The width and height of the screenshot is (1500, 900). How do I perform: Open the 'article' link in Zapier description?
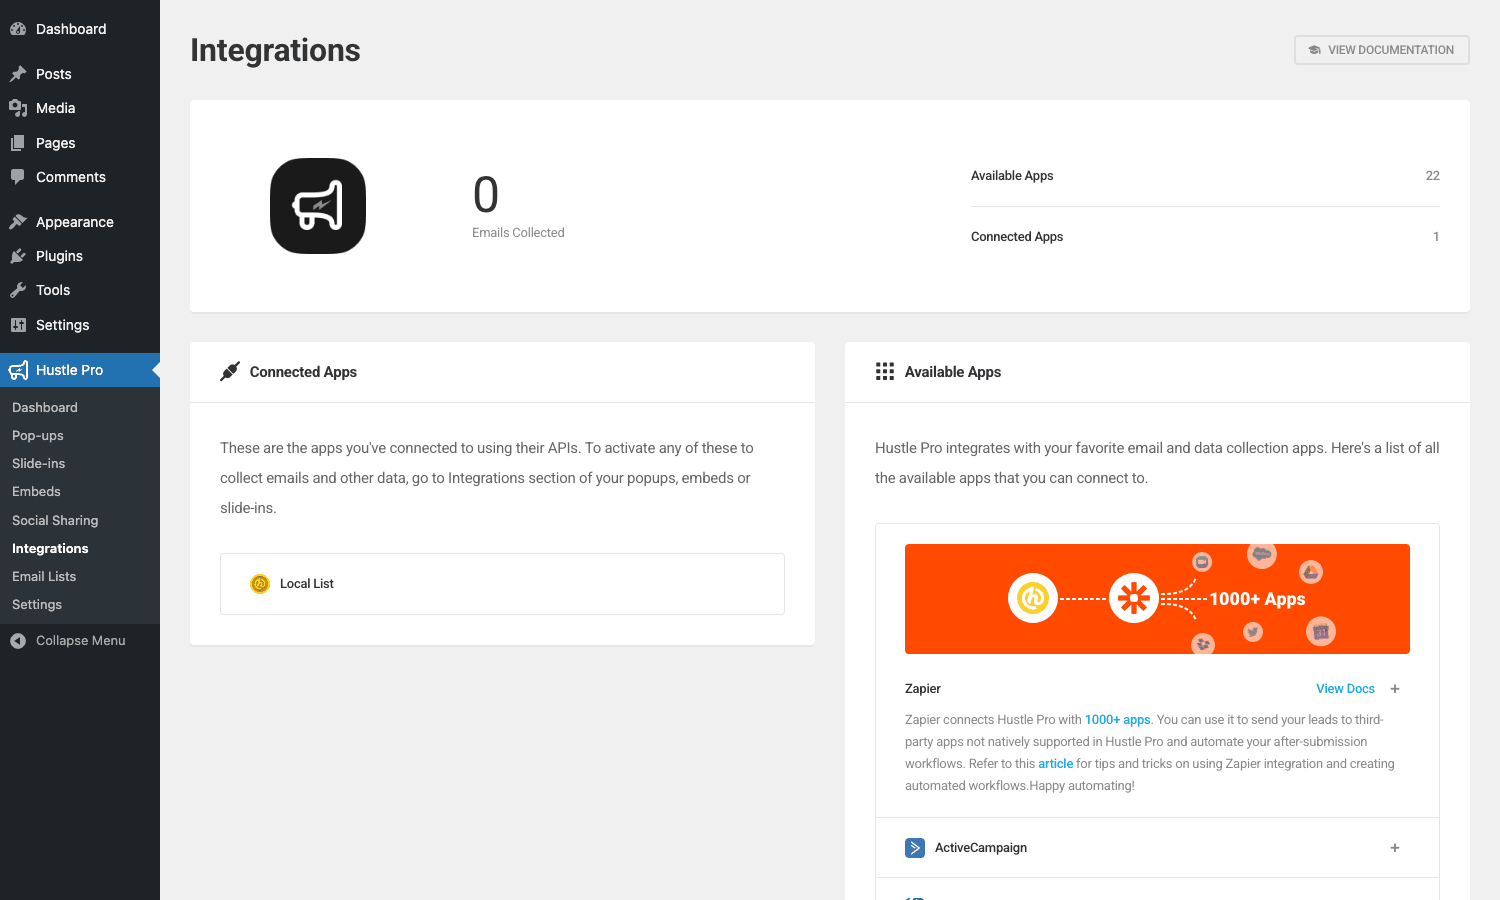pos(1055,764)
